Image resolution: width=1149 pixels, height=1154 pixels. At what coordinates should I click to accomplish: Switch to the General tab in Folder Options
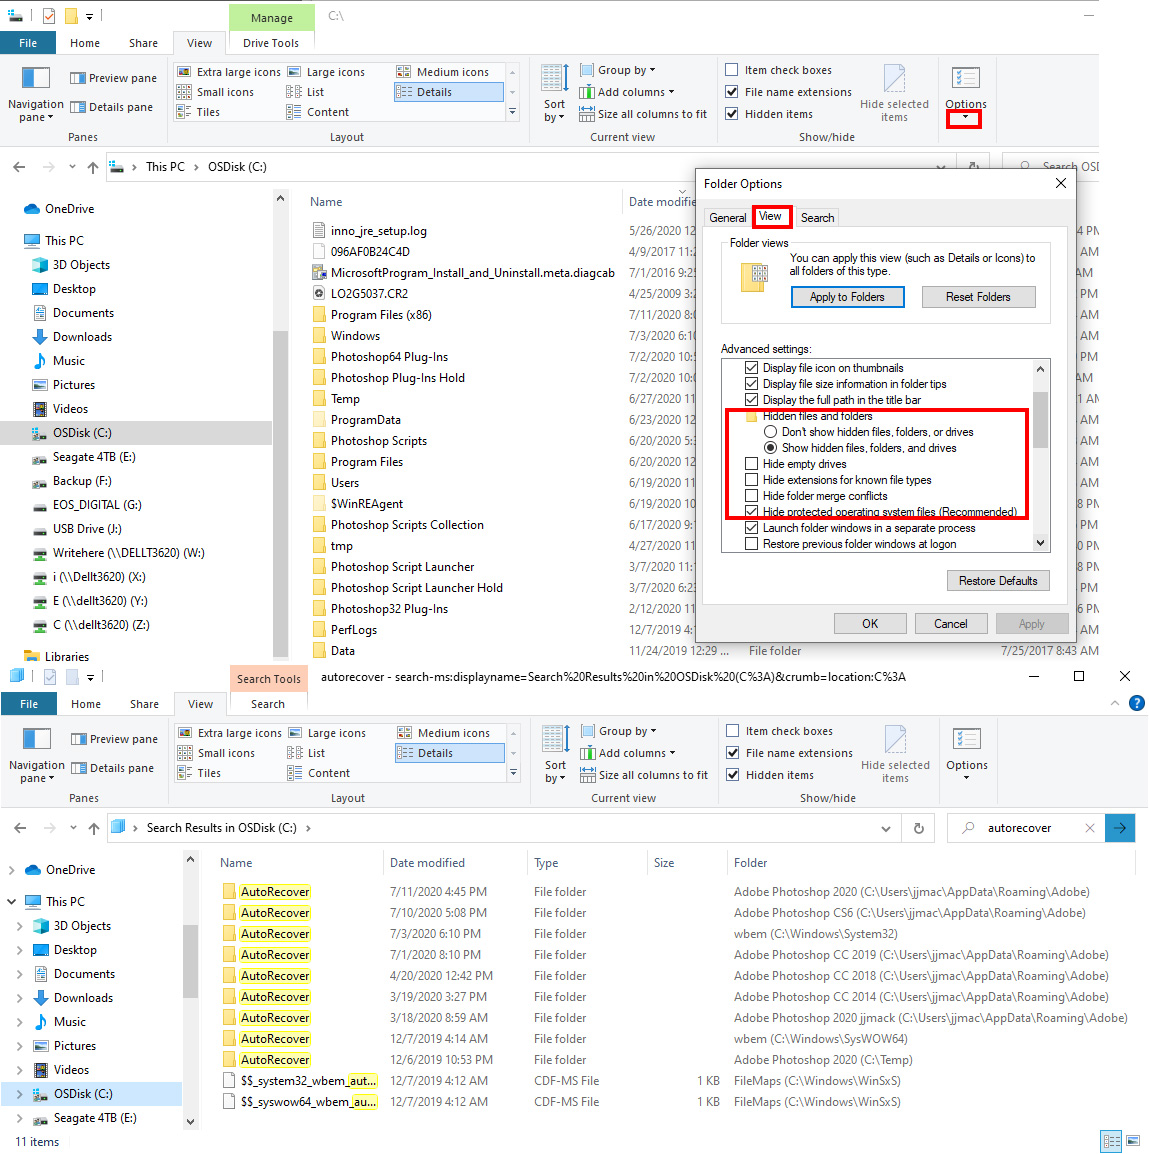[727, 217]
